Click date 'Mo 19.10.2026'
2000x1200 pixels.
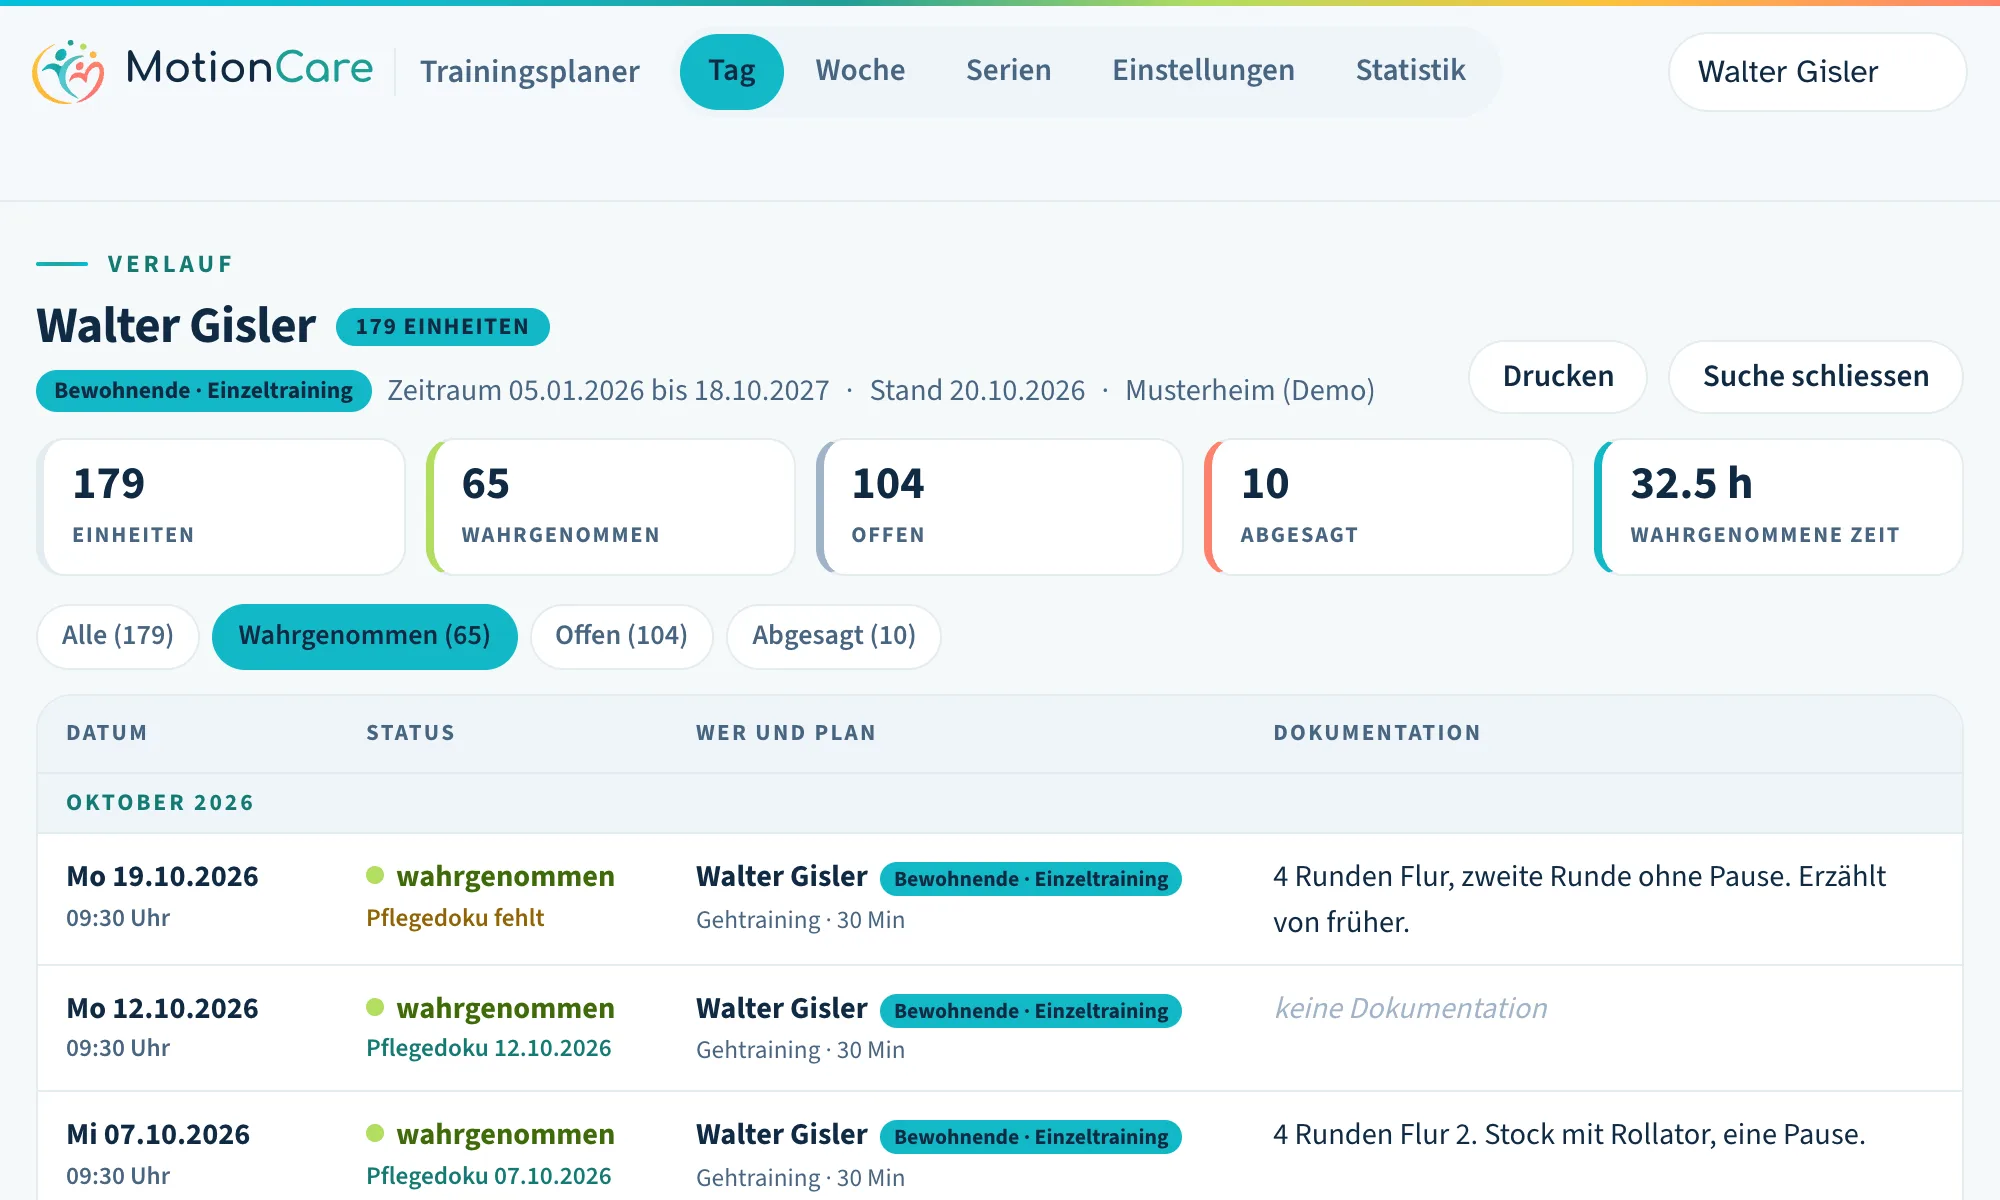(x=162, y=877)
